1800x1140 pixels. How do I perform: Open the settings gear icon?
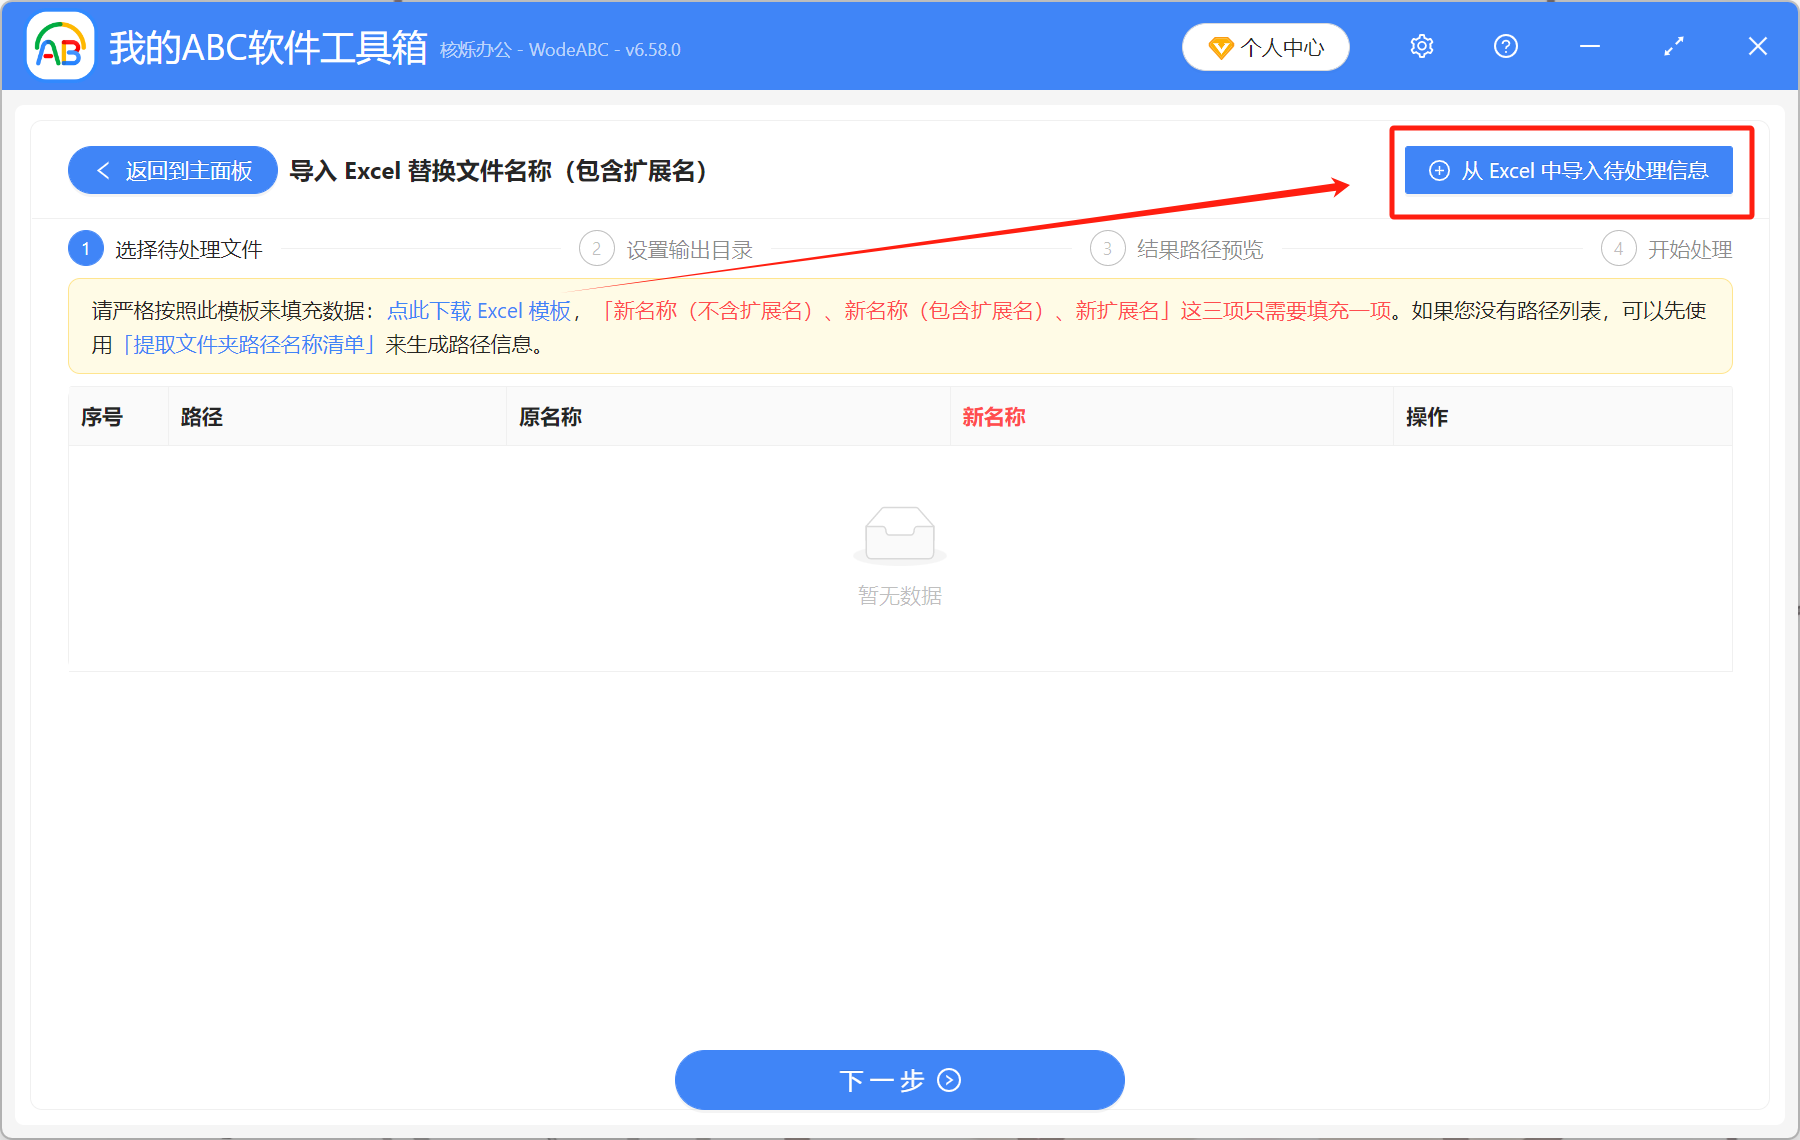1421,46
